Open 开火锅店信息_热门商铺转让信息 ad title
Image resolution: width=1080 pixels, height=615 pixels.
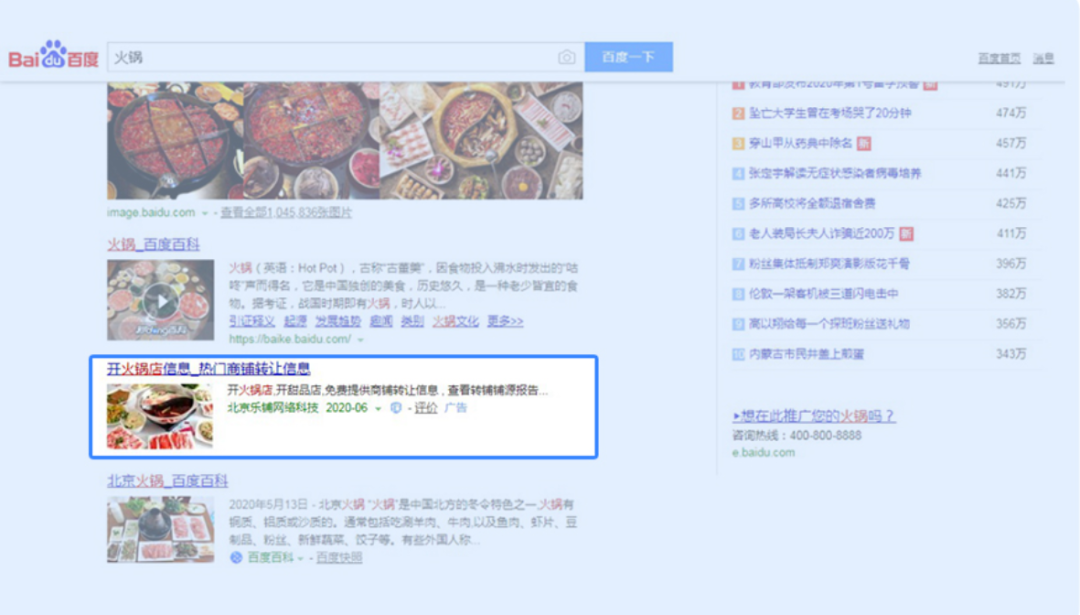(x=209, y=368)
